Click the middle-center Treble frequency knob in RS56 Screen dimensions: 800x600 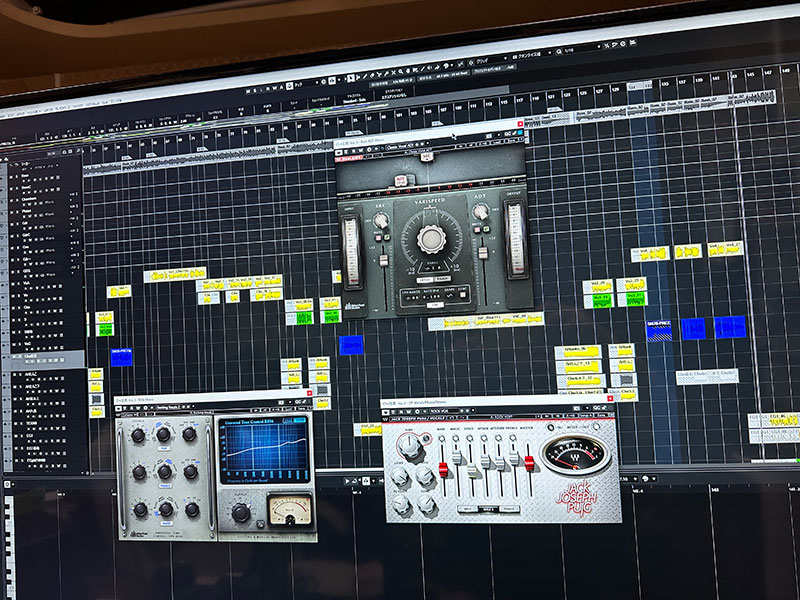[165, 471]
